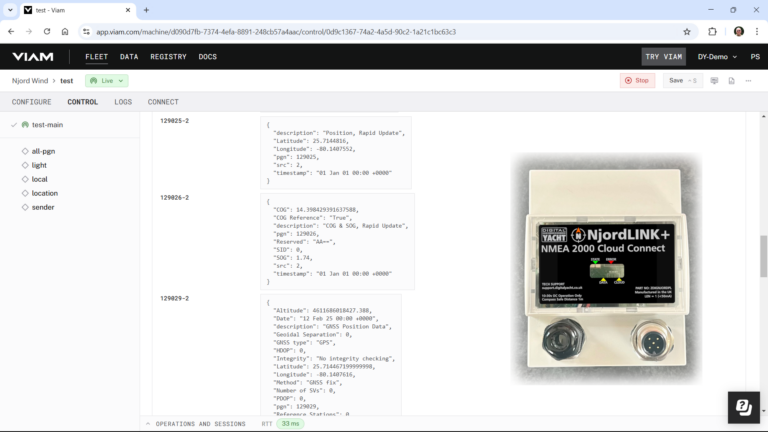Switch to the CONNECT tab

pyautogui.click(x=163, y=102)
